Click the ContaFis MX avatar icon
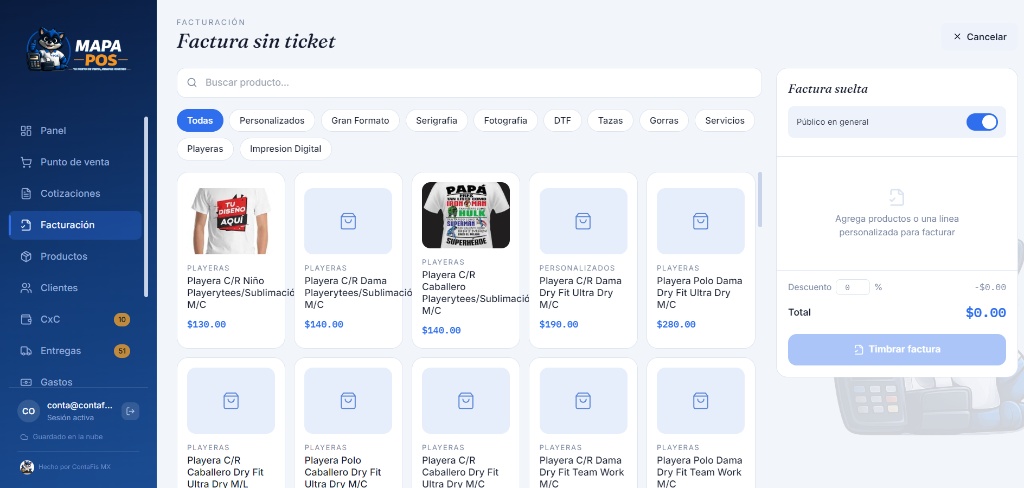 [x=27, y=466]
